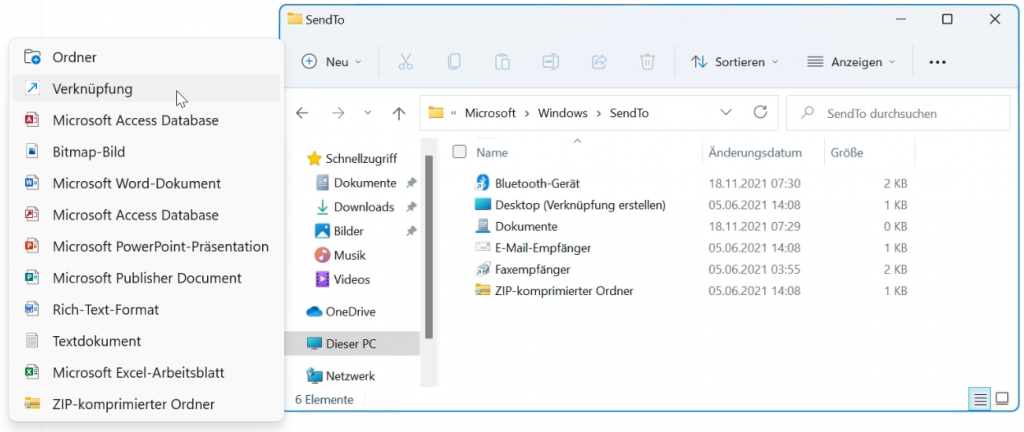Click SendTo in the address path
The image size is (1024, 432).
(629, 113)
